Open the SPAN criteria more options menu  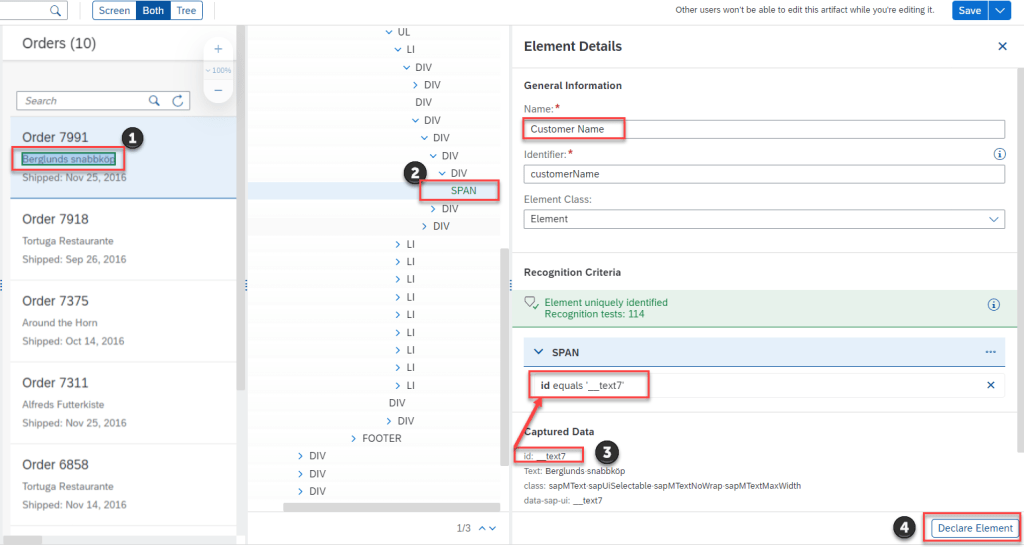click(x=990, y=352)
